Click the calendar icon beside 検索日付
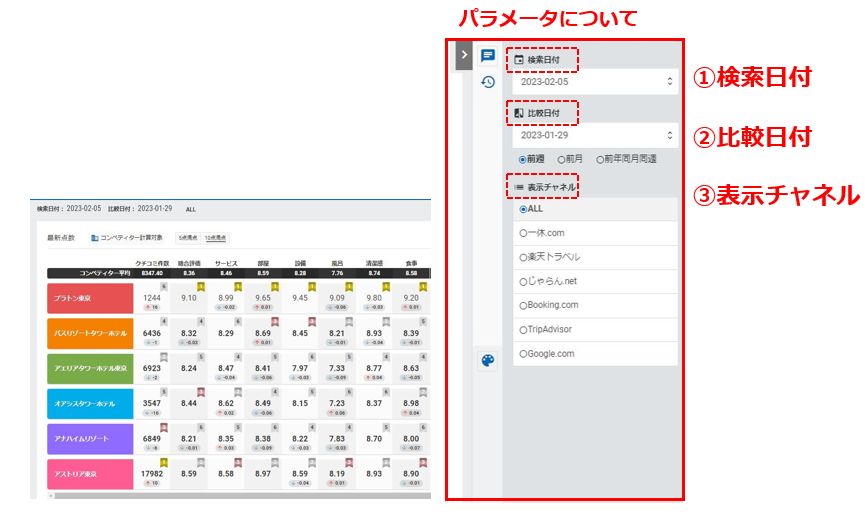 coord(519,61)
